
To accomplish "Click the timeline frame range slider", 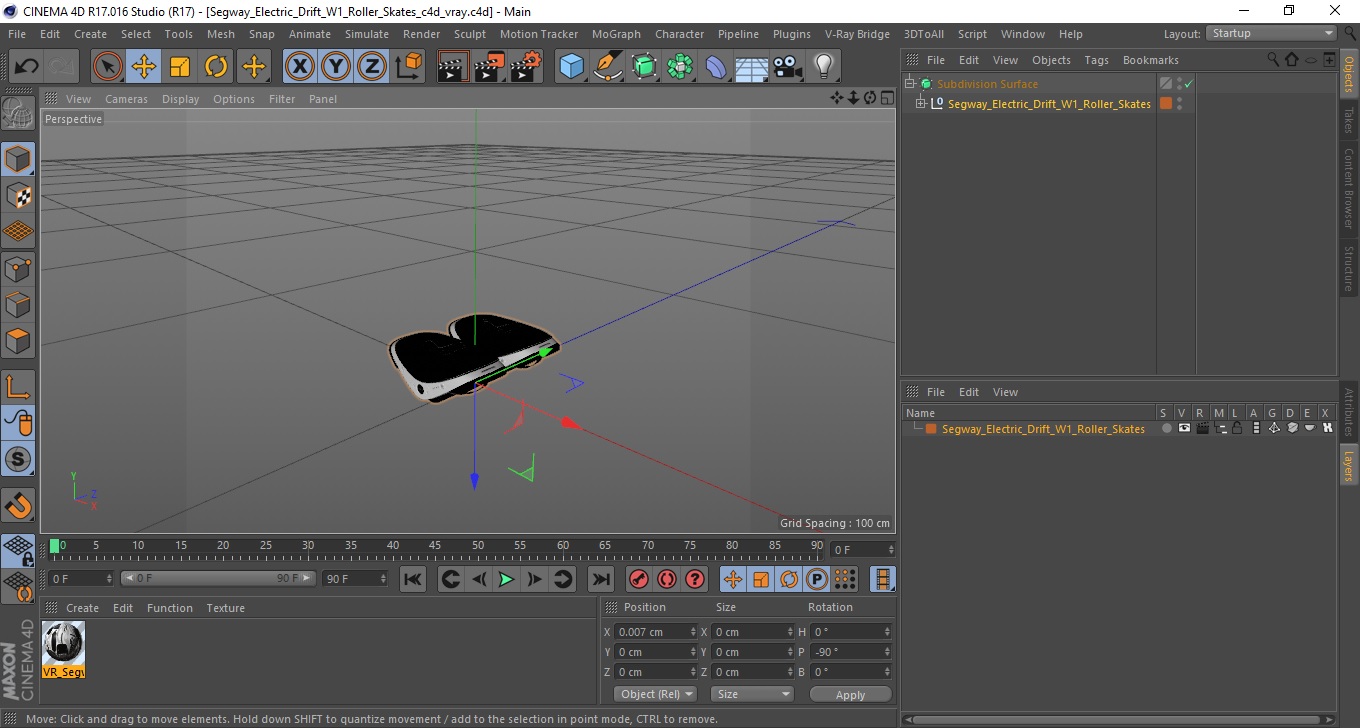I will click(219, 578).
